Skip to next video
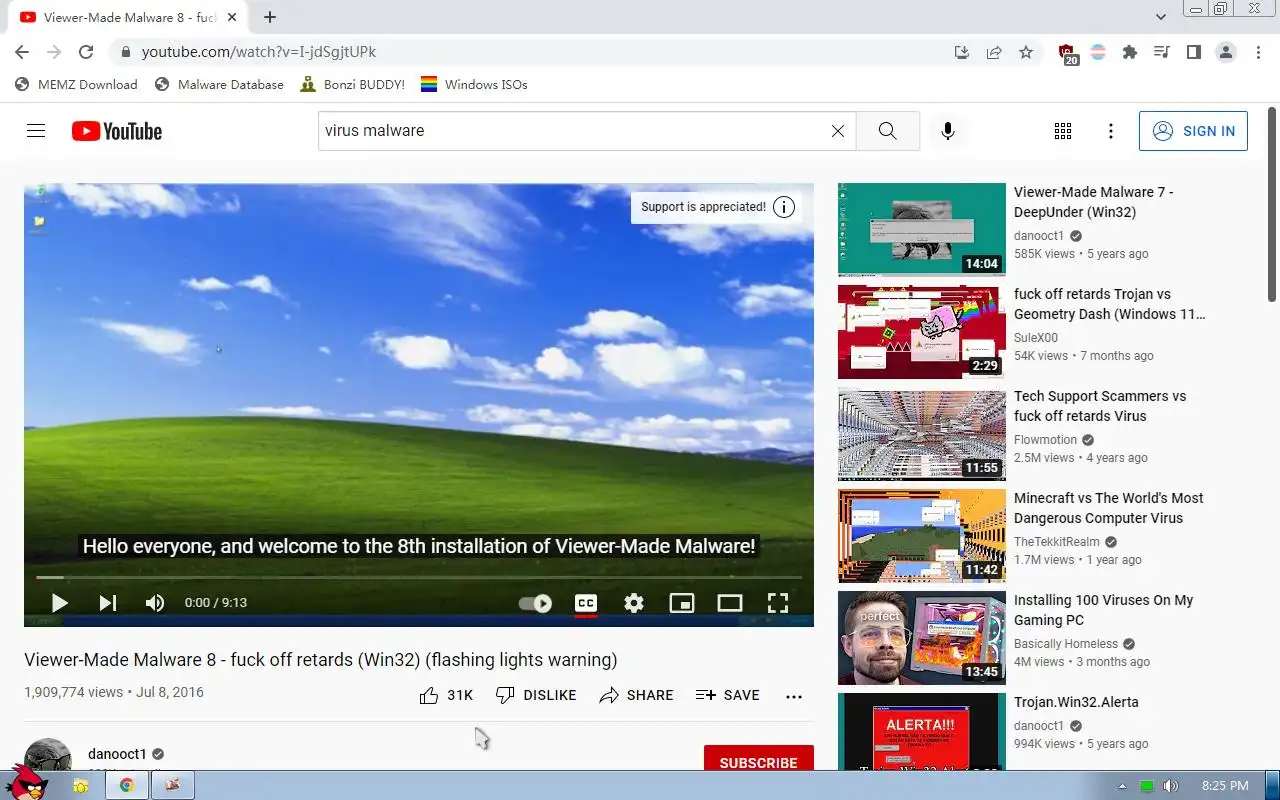The height and width of the screenshot is (800, 1280). click(x=107, y=603)
